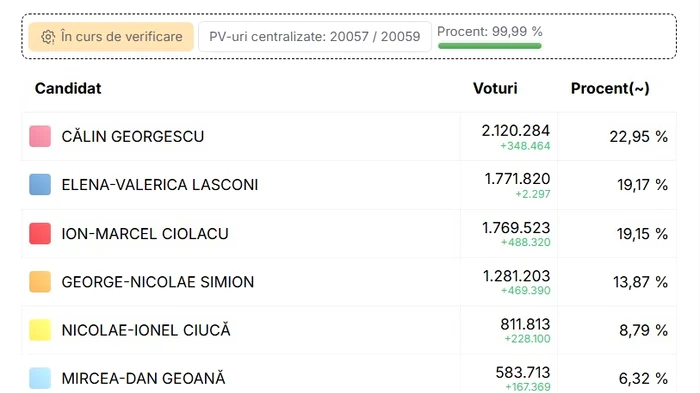Select ION-MARCEL CIOLACU candidate name
Image resolution: width=700 pixels, height=393 pixels.
[x=145, y=234]
